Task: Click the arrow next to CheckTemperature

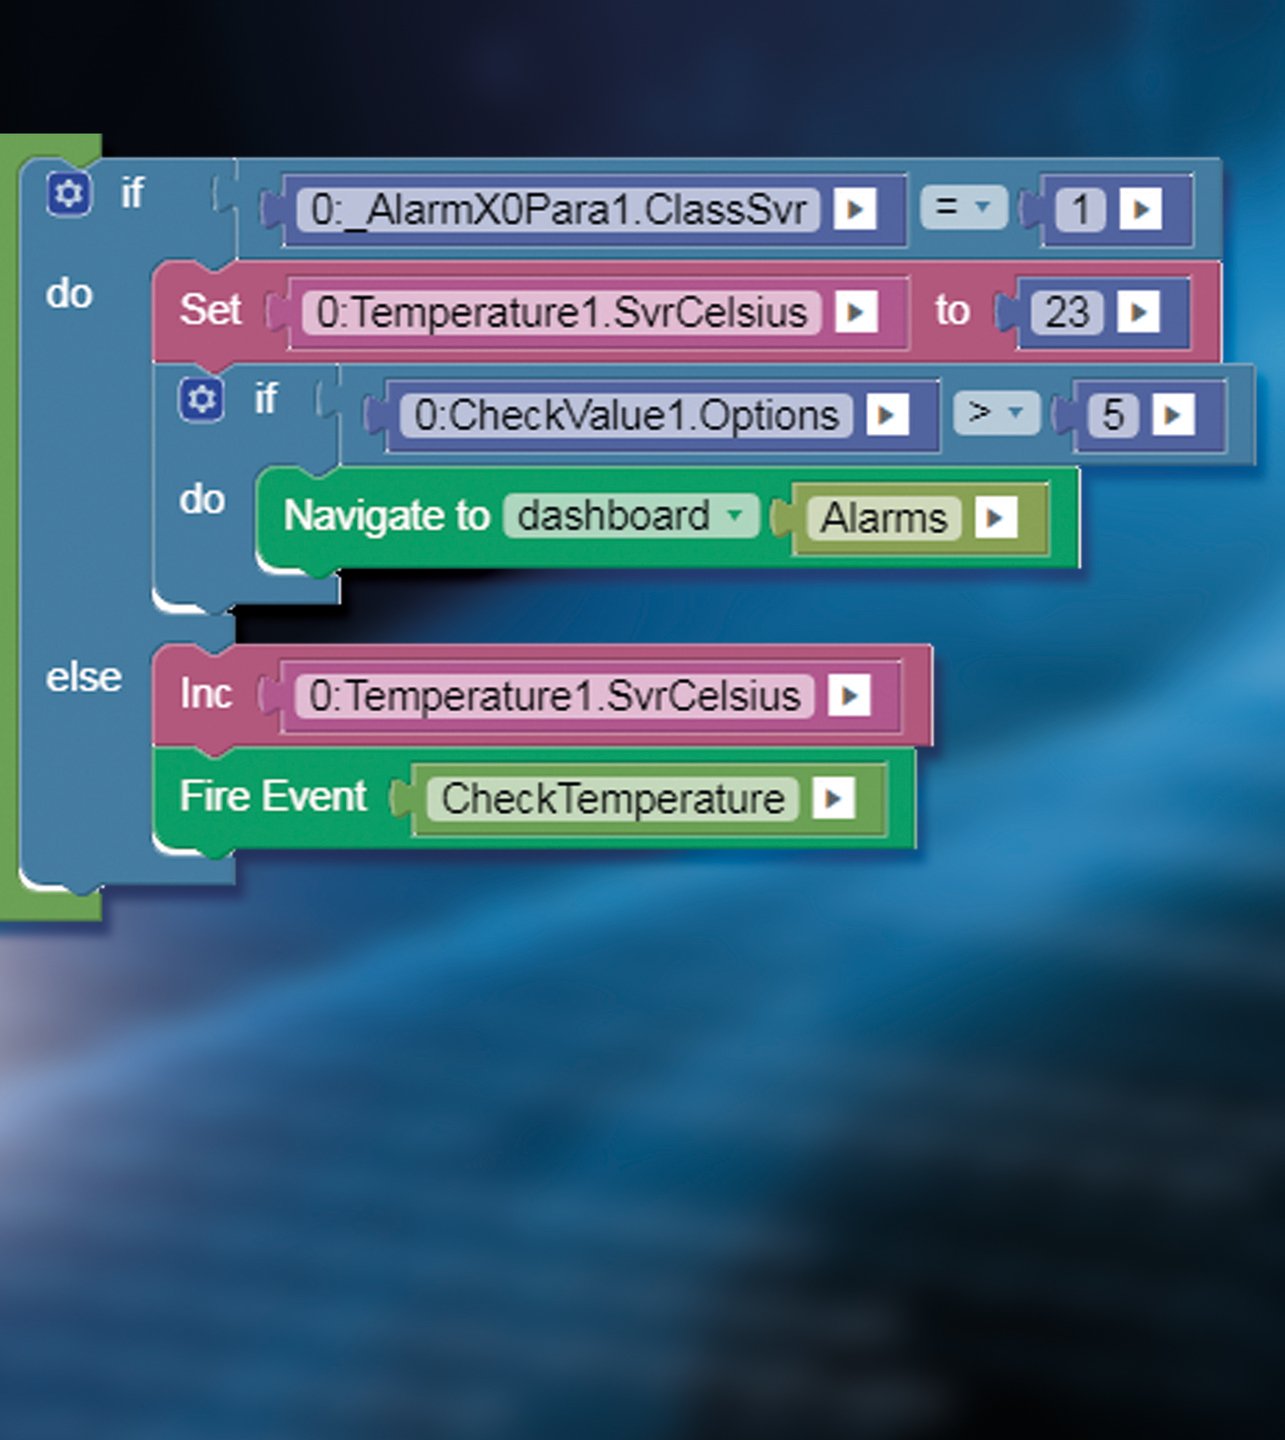Action: [834, 799]
